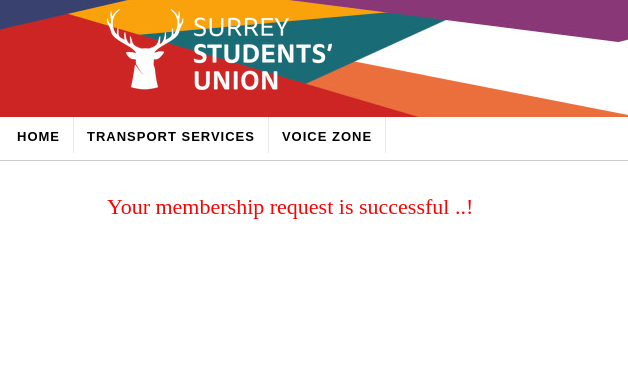Click empty navigation bar right of VOICE ZONE
The width and height of the screenshot is (628, 366).
(x=507, y=137)
